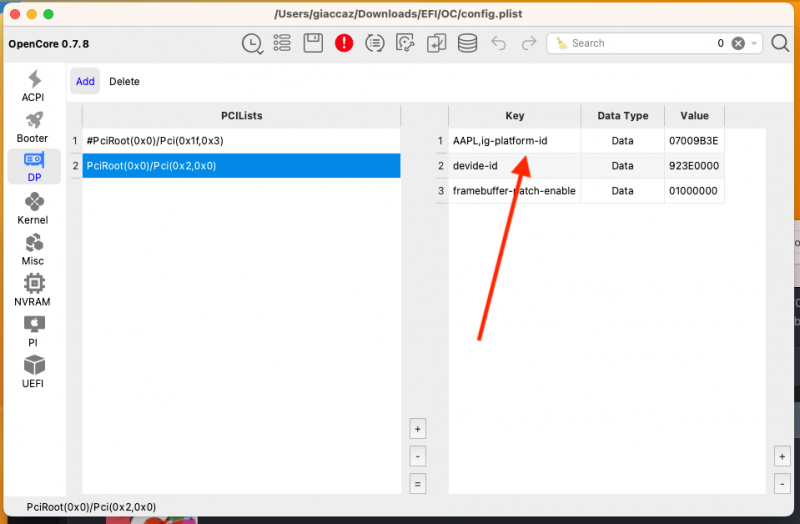Click the Key column header

coord(514,116)
